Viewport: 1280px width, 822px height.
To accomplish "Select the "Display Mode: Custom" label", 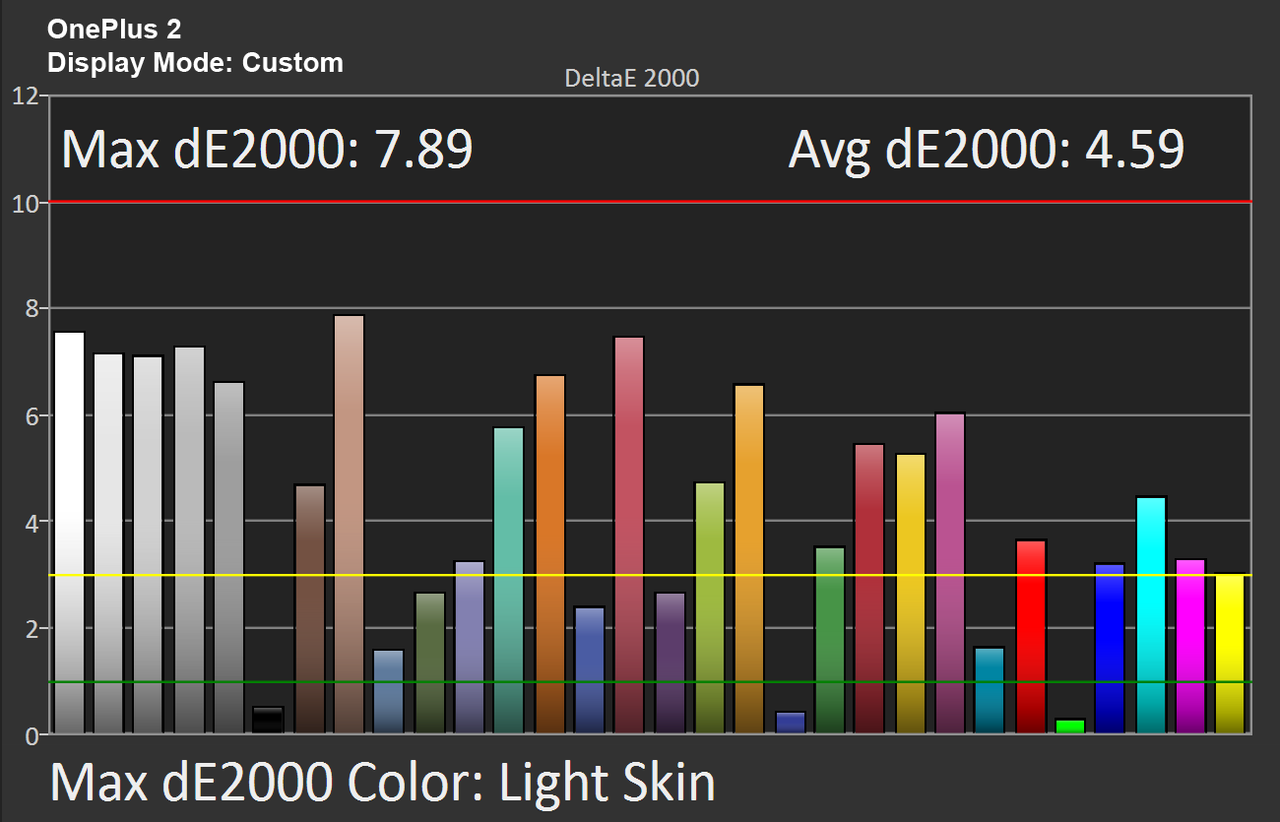I will tap(195, 62).
